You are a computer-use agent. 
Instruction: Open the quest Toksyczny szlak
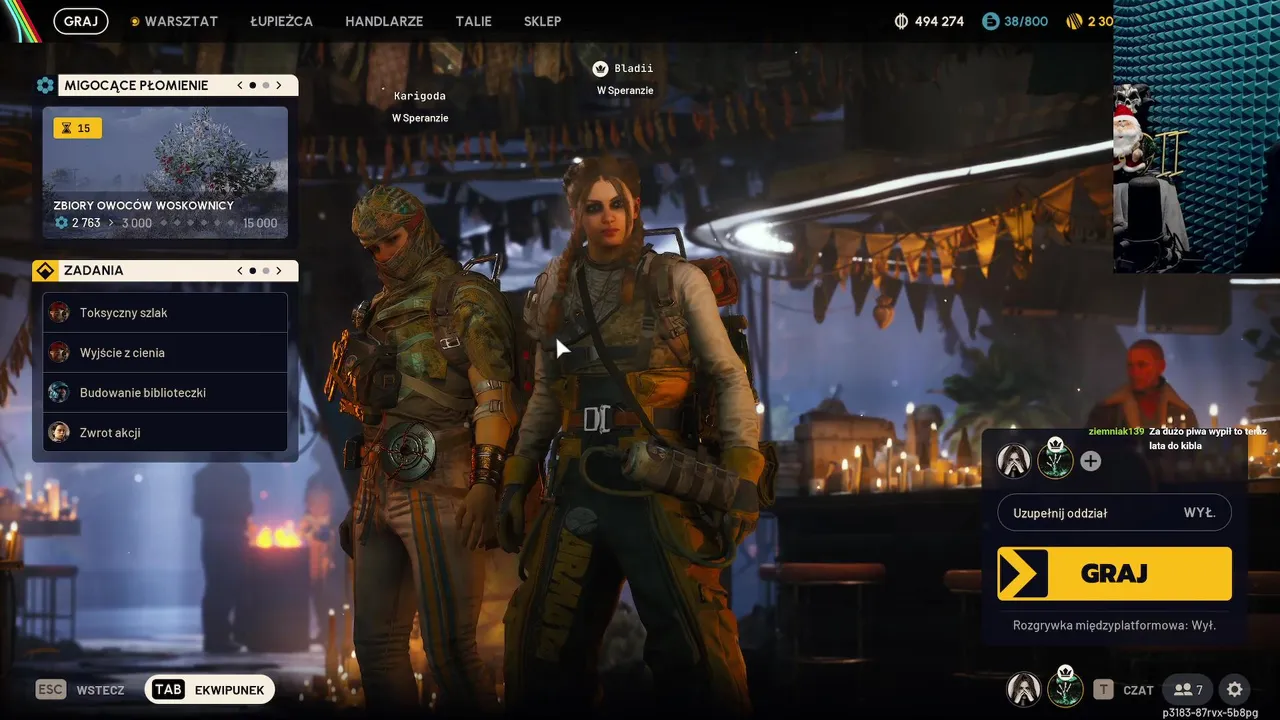165,313
